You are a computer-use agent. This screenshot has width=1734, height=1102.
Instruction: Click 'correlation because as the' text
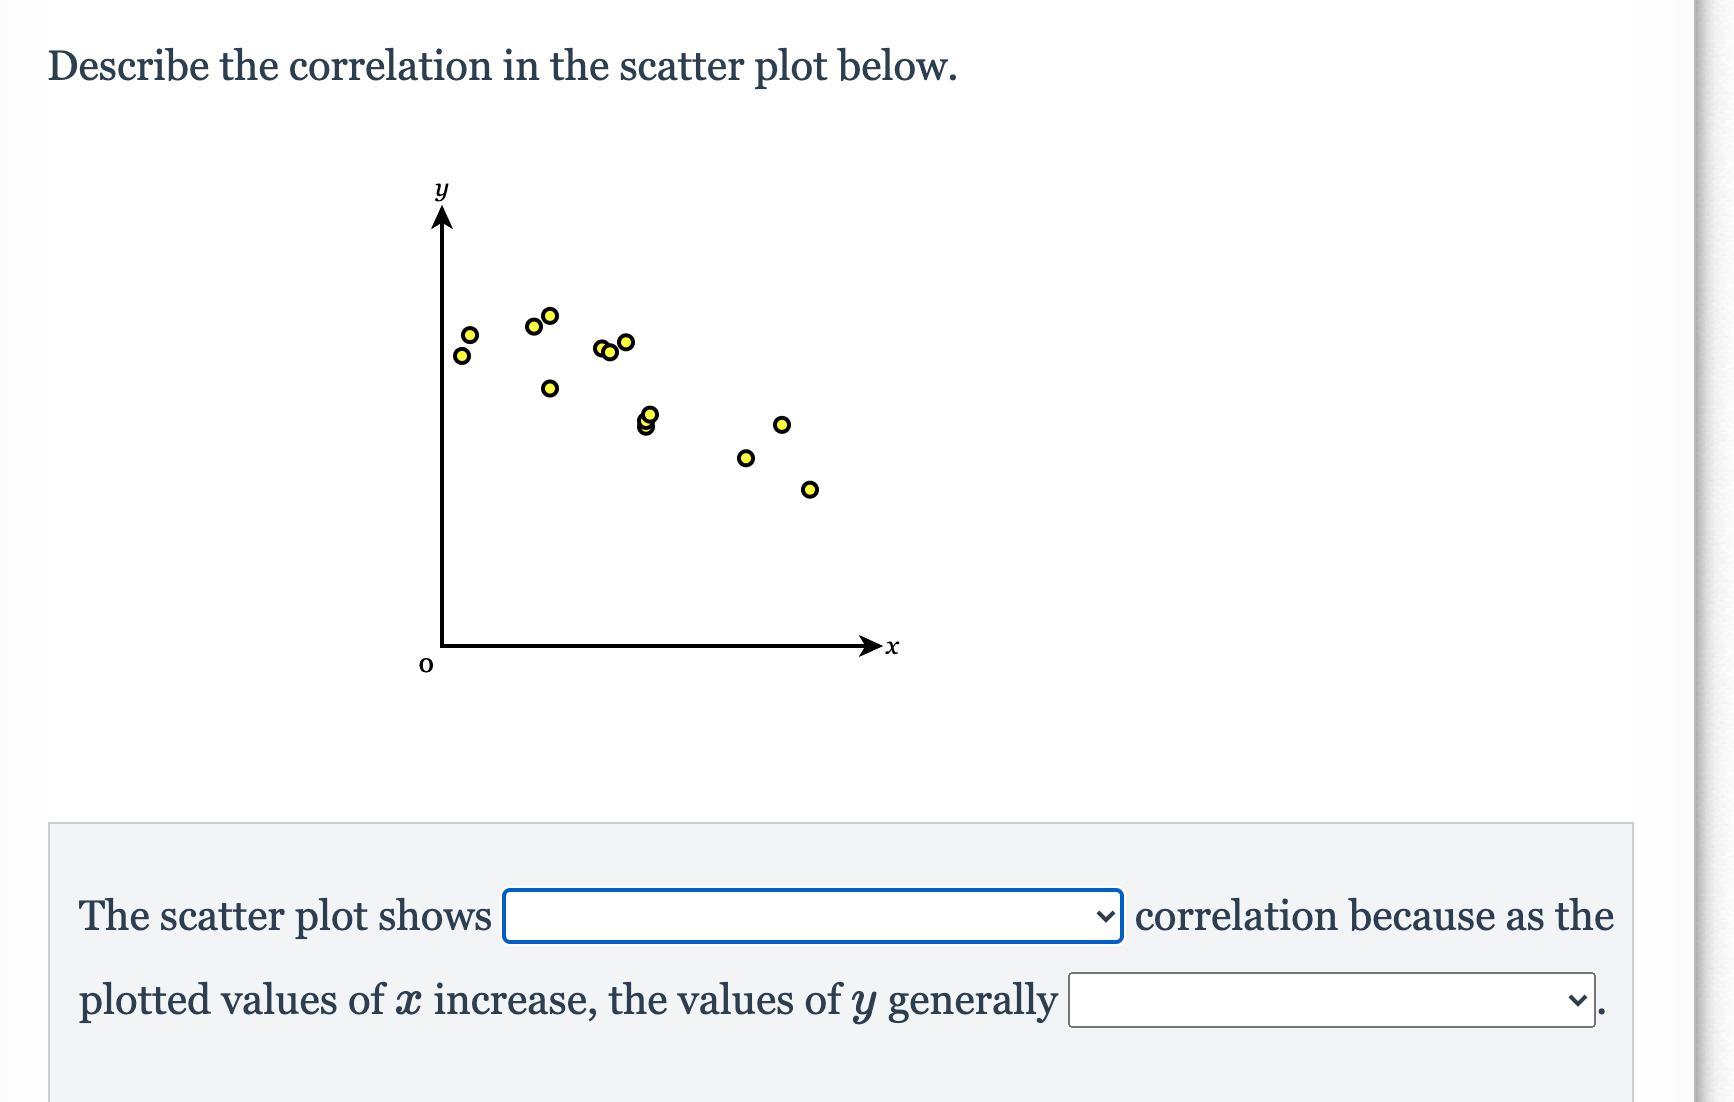[1374, 916]
